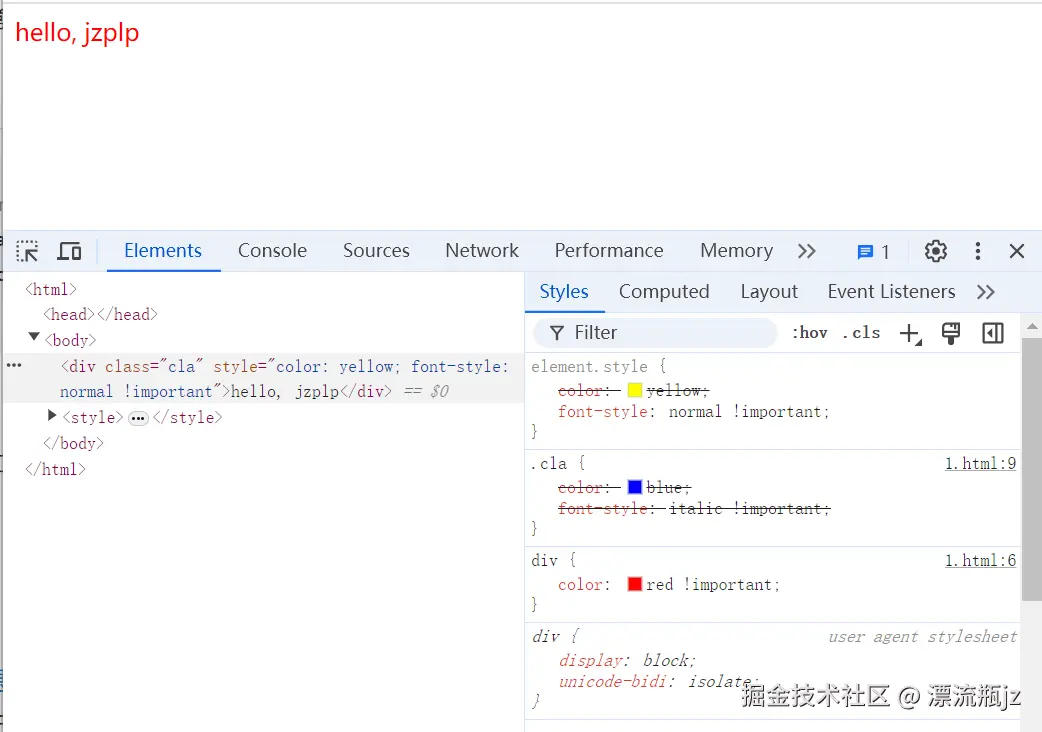Add a new style rule with plus icon
The image size is (1042, 732).
click(908, 332)
